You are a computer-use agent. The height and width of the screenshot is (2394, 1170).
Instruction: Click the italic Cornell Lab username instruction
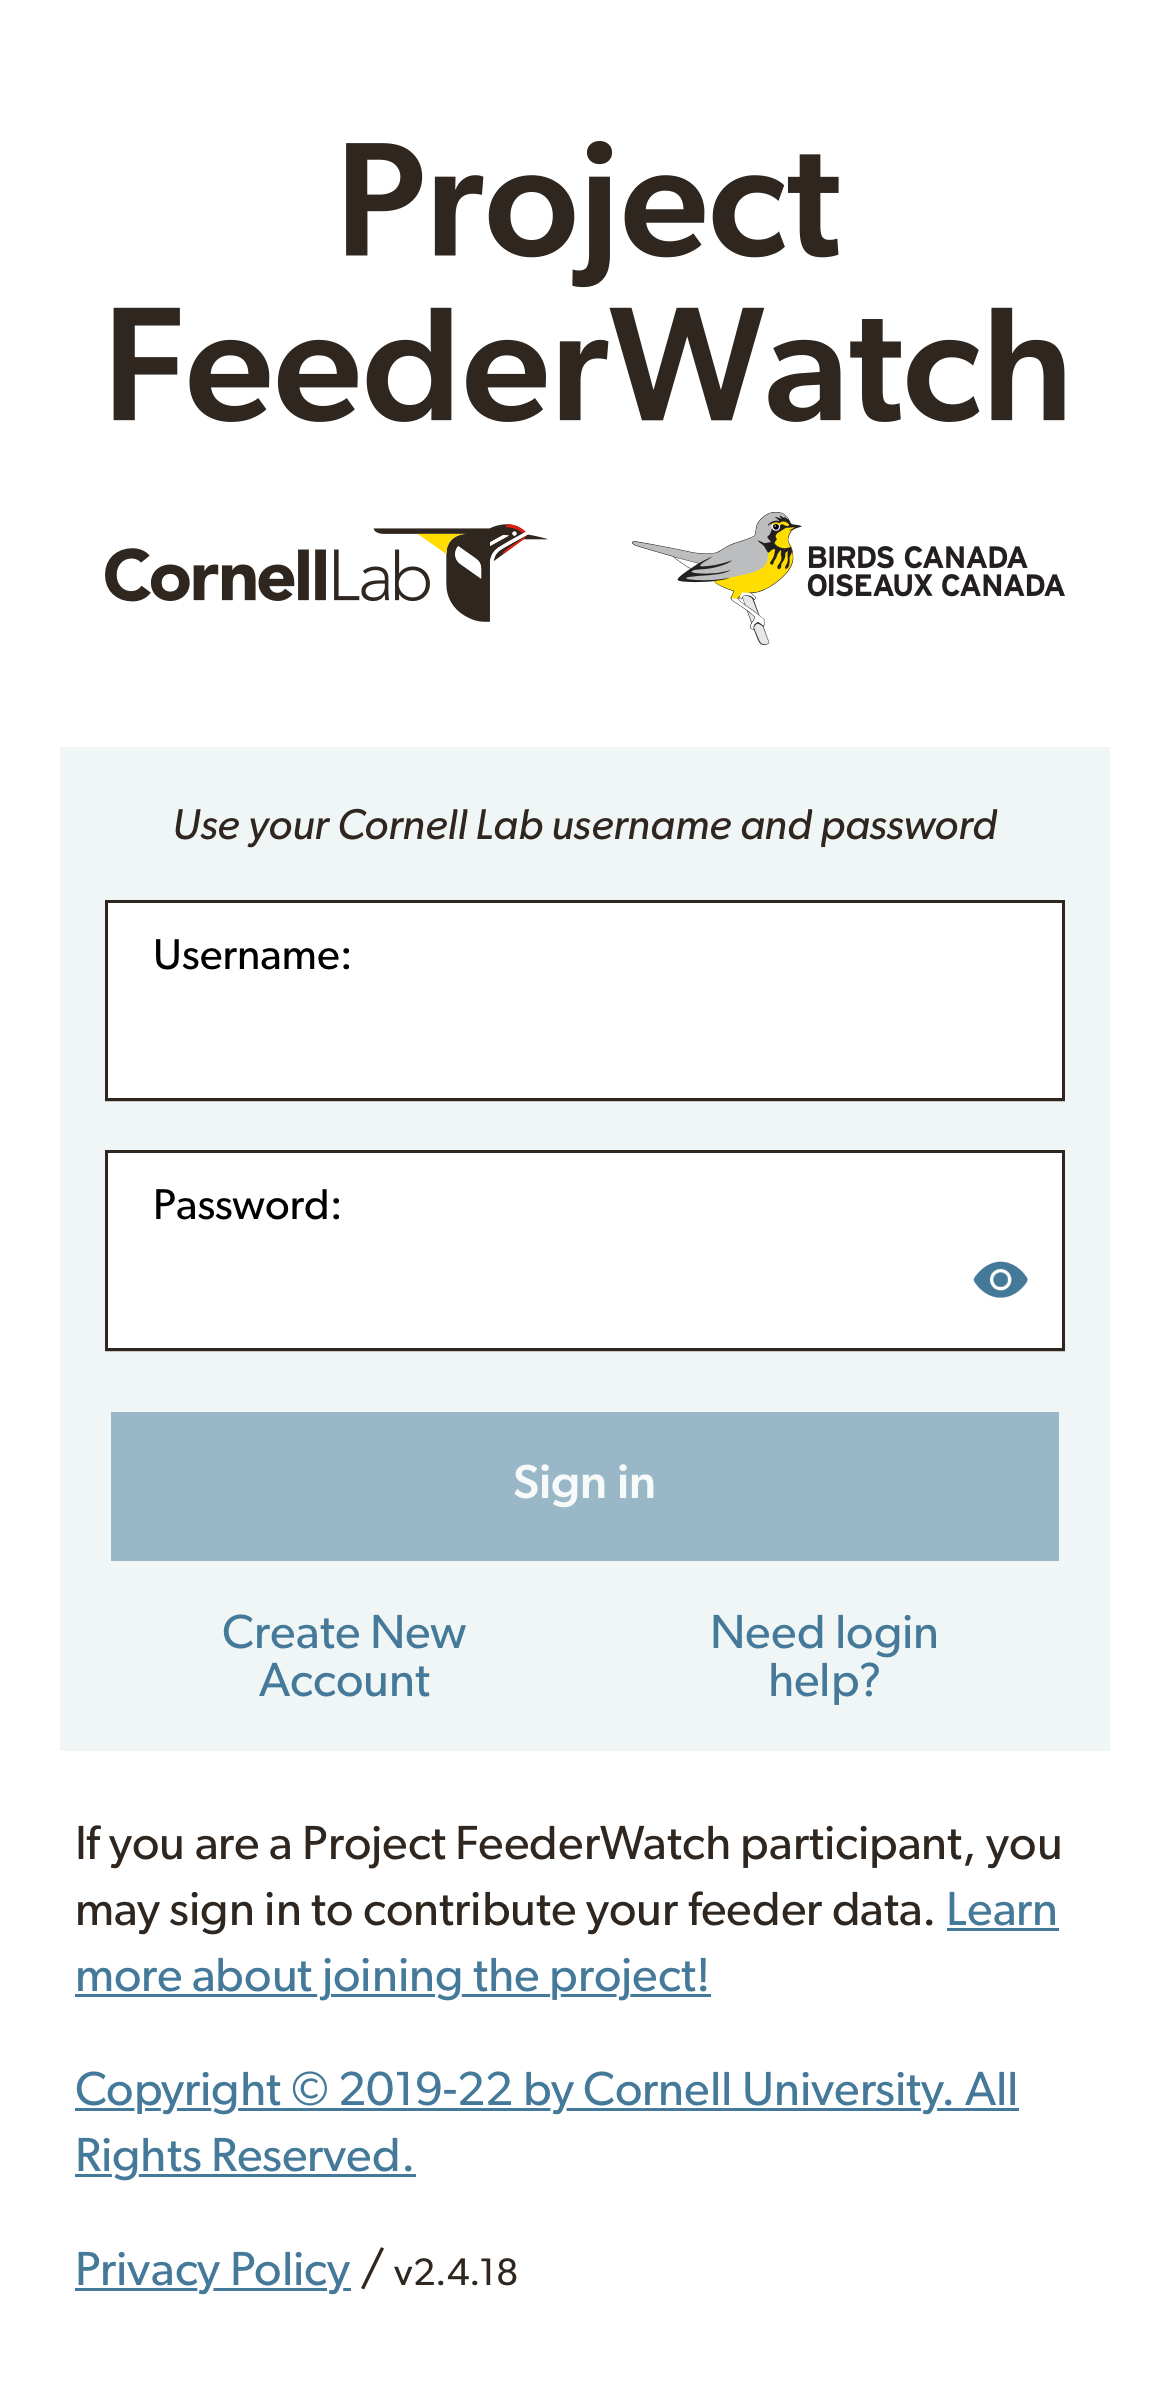coord(584,826)
